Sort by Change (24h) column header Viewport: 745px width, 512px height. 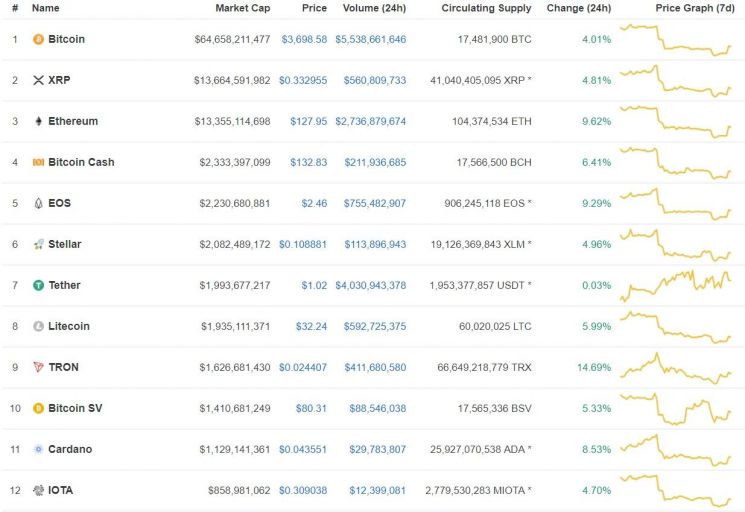coord(579,8)
